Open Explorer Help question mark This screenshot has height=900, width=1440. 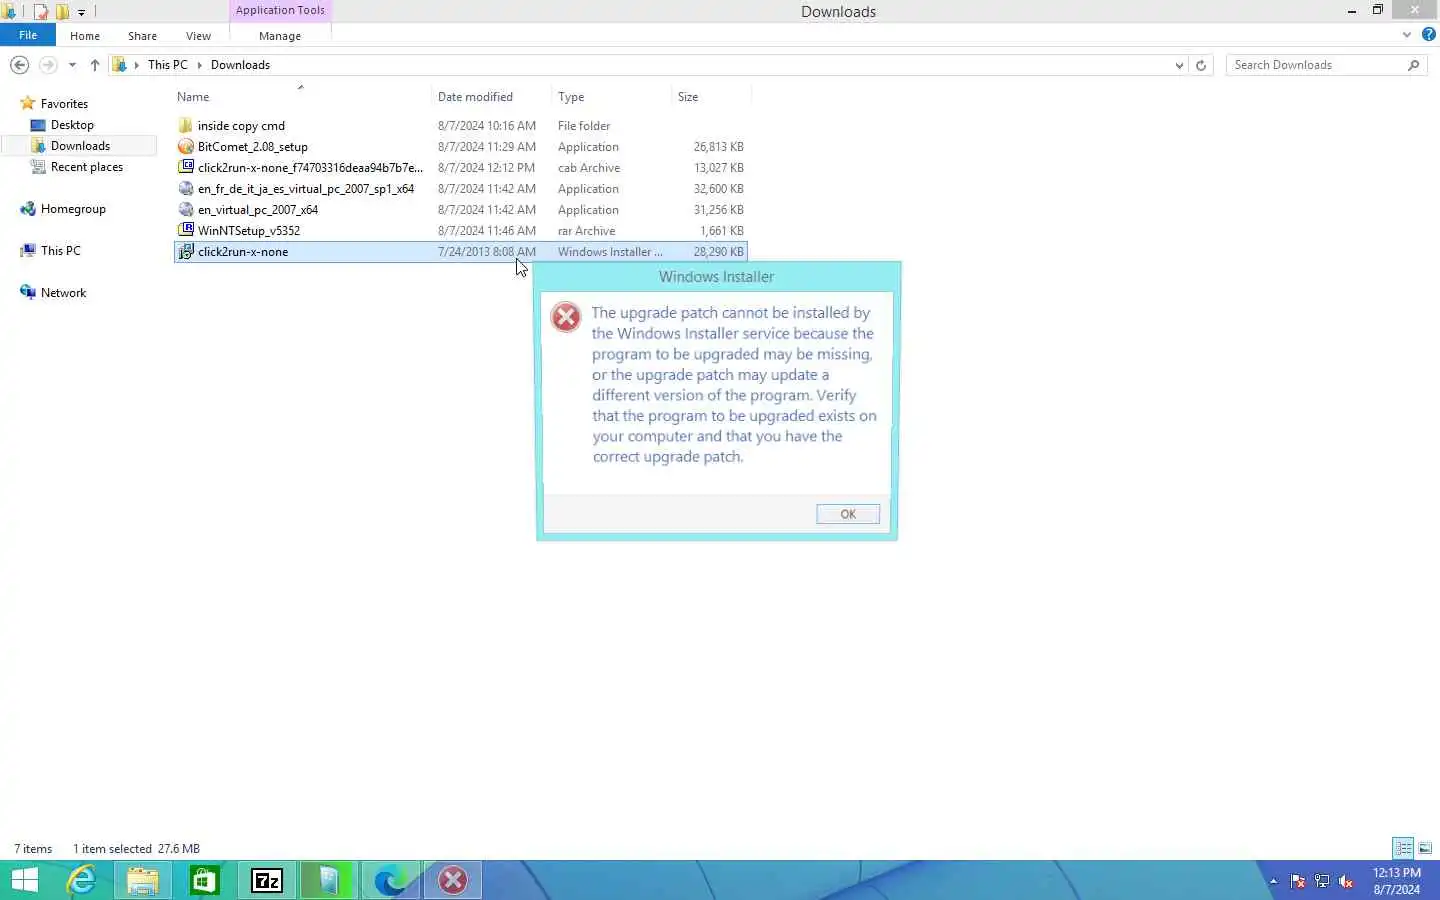click(1428, 34)
